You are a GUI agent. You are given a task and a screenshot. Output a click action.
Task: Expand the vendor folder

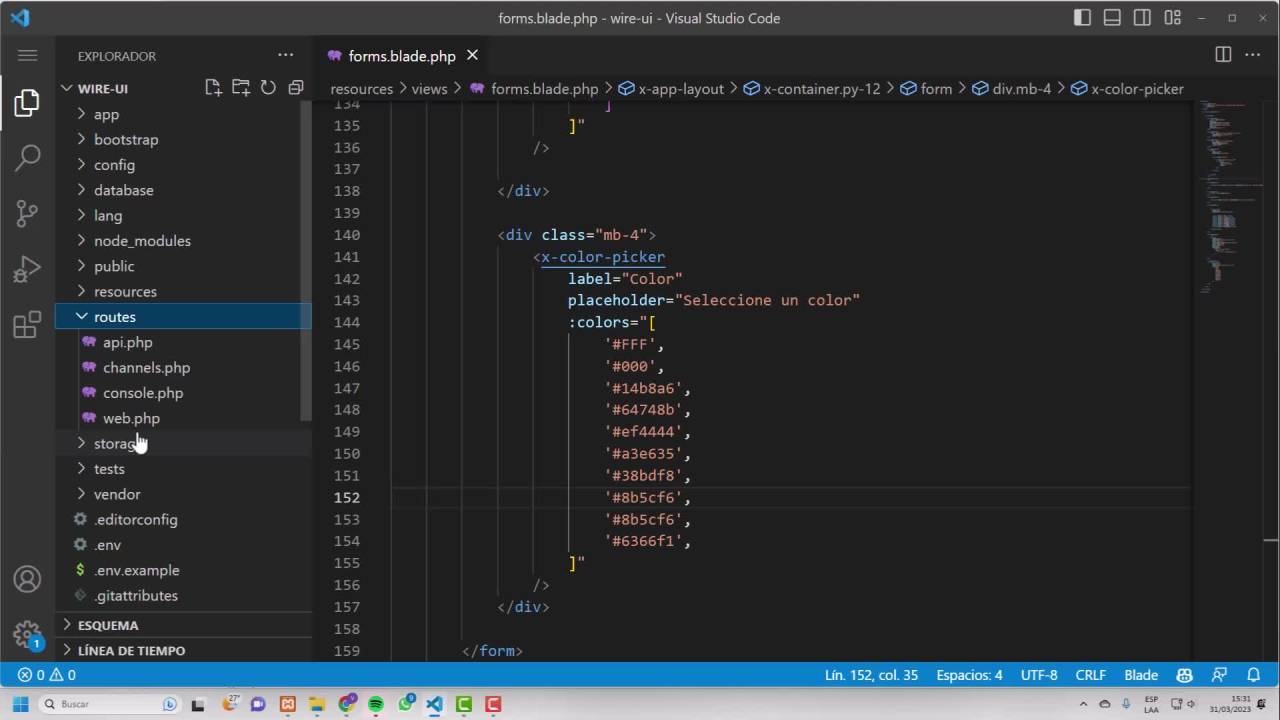183,494
